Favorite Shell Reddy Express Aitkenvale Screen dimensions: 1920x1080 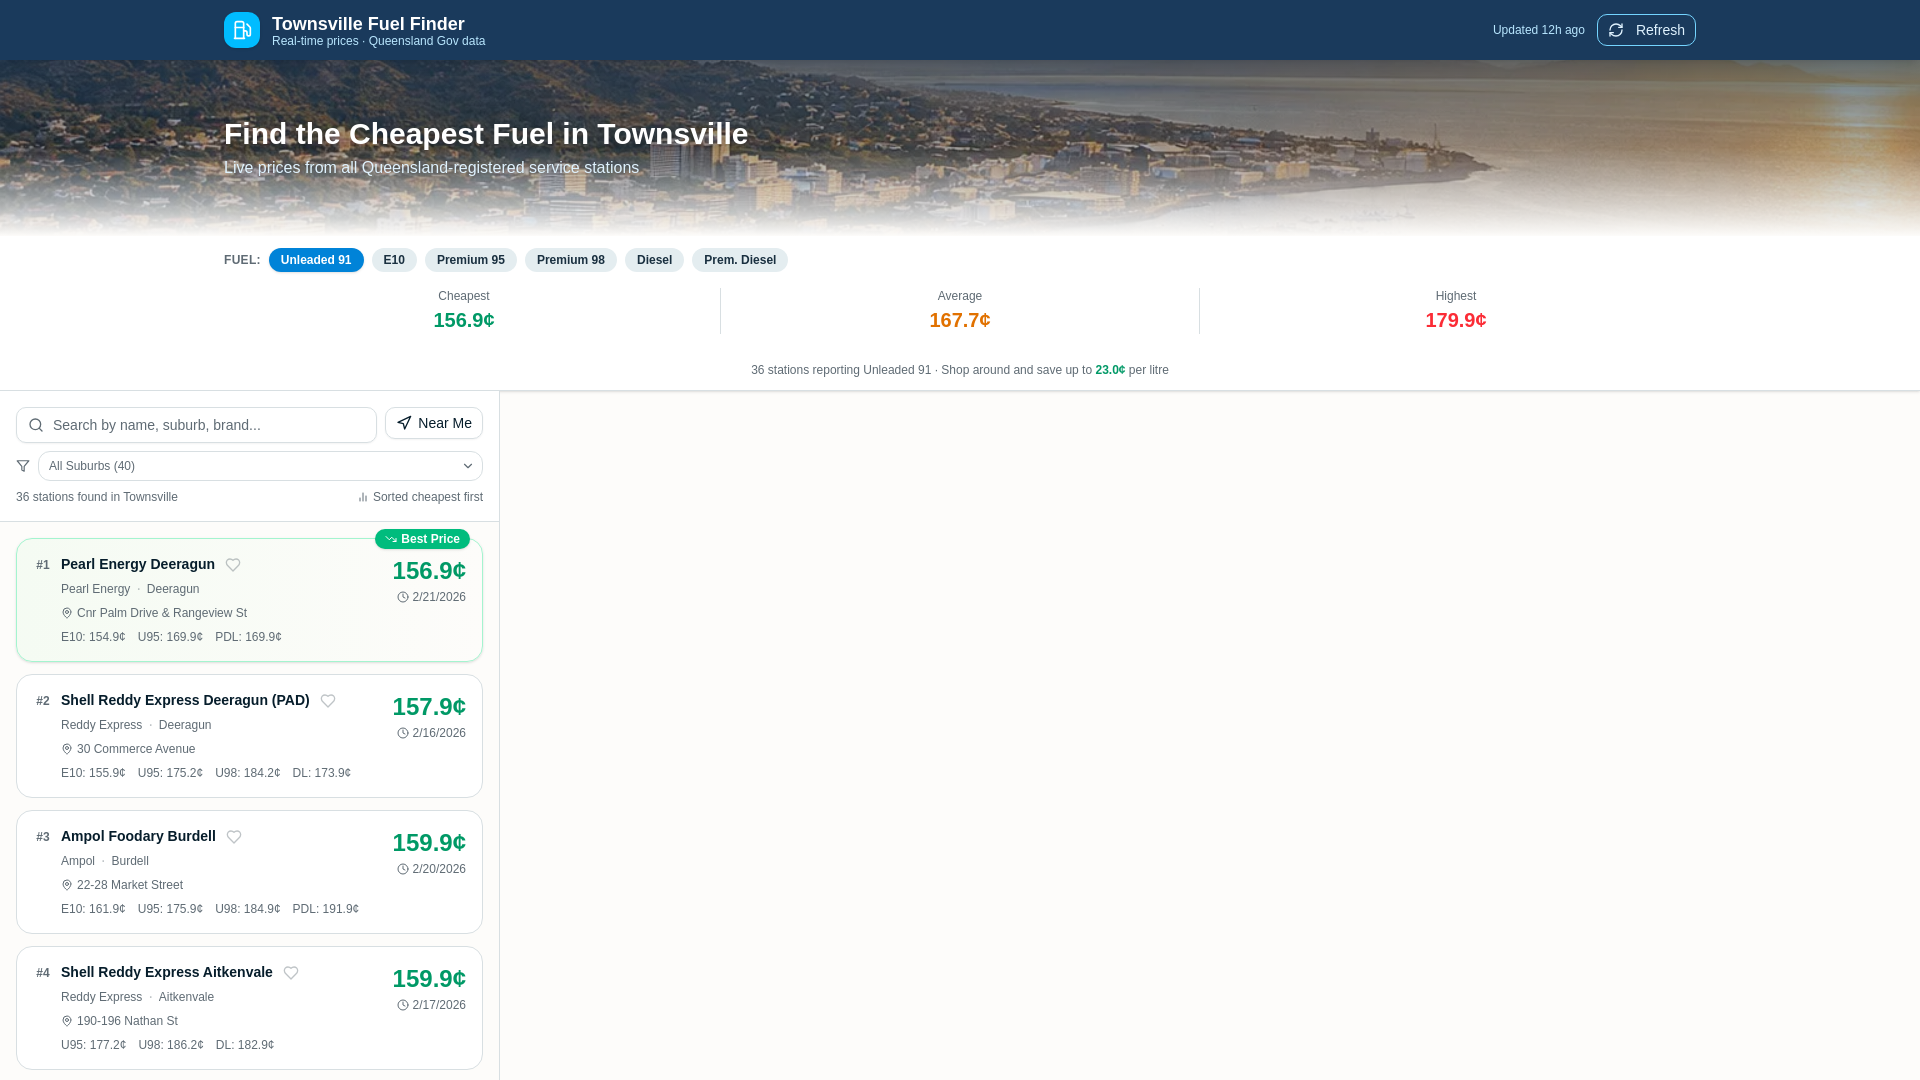coord(291,973)
